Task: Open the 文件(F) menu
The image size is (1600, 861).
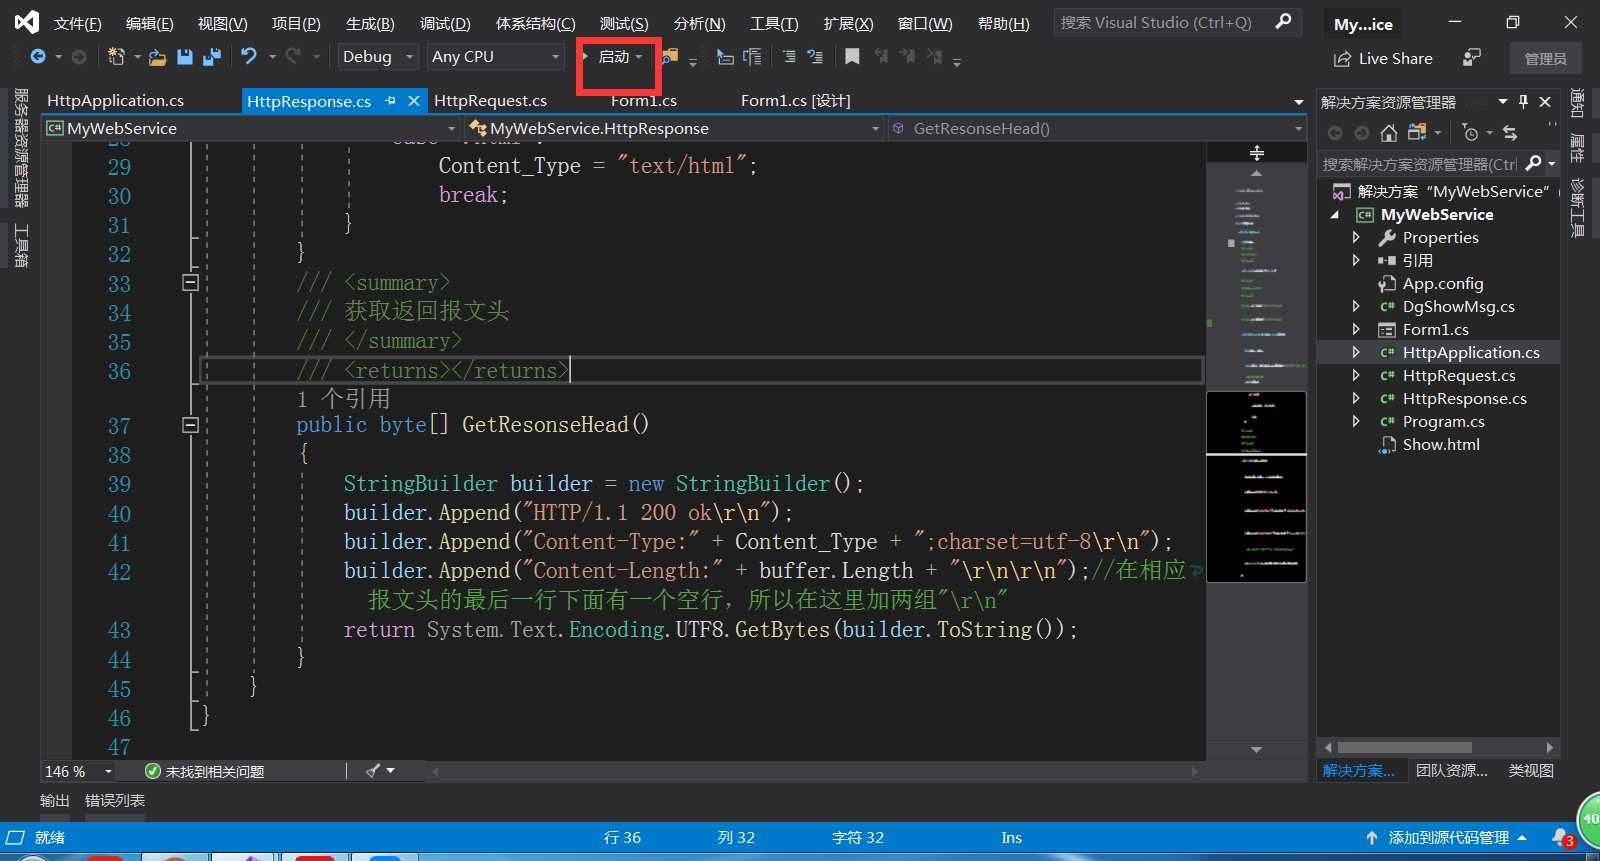Action: tap(77, 23)
